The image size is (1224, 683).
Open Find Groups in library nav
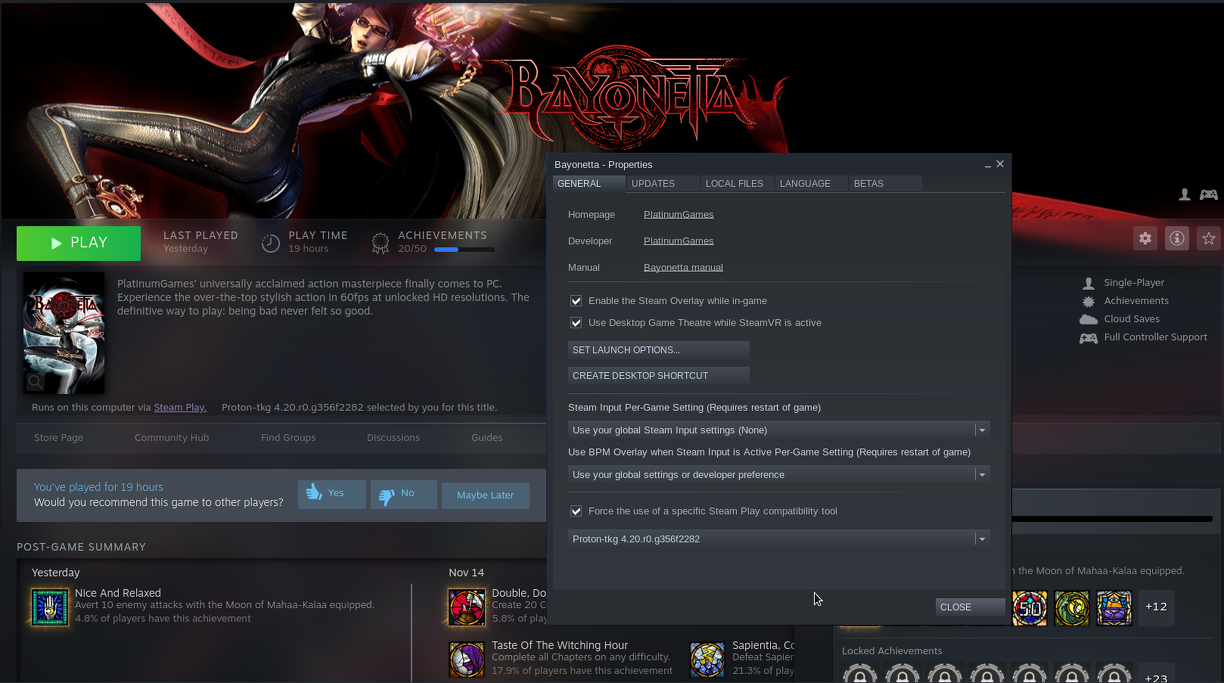pos(288,438)
